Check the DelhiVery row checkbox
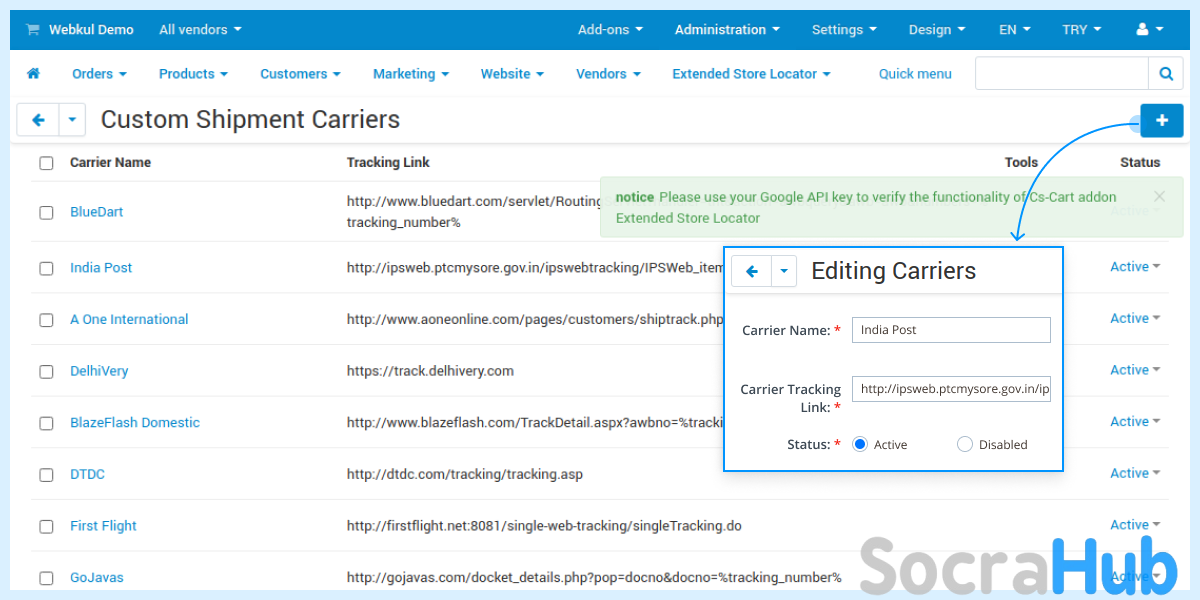This screenshot has height=600, width=1200. 46,372
